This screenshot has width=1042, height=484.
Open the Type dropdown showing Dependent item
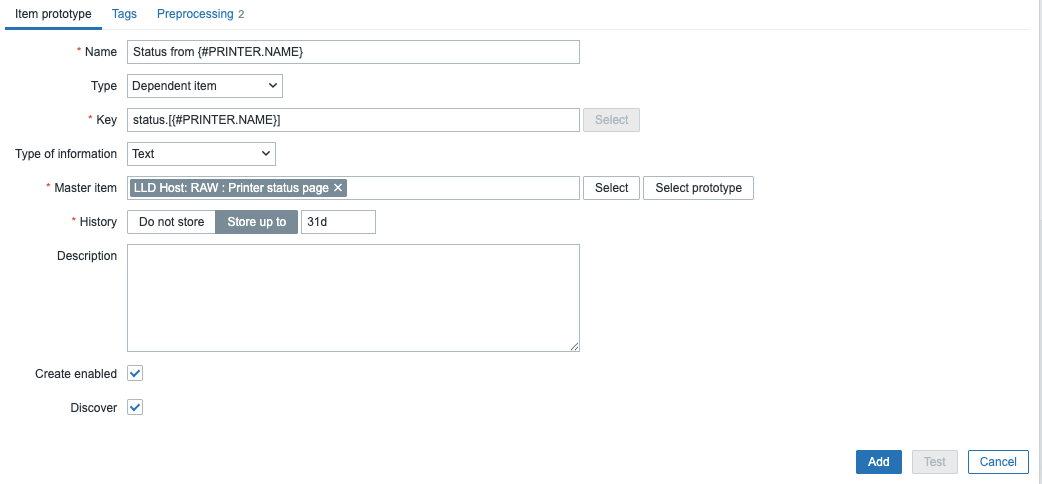click(205, 86)
